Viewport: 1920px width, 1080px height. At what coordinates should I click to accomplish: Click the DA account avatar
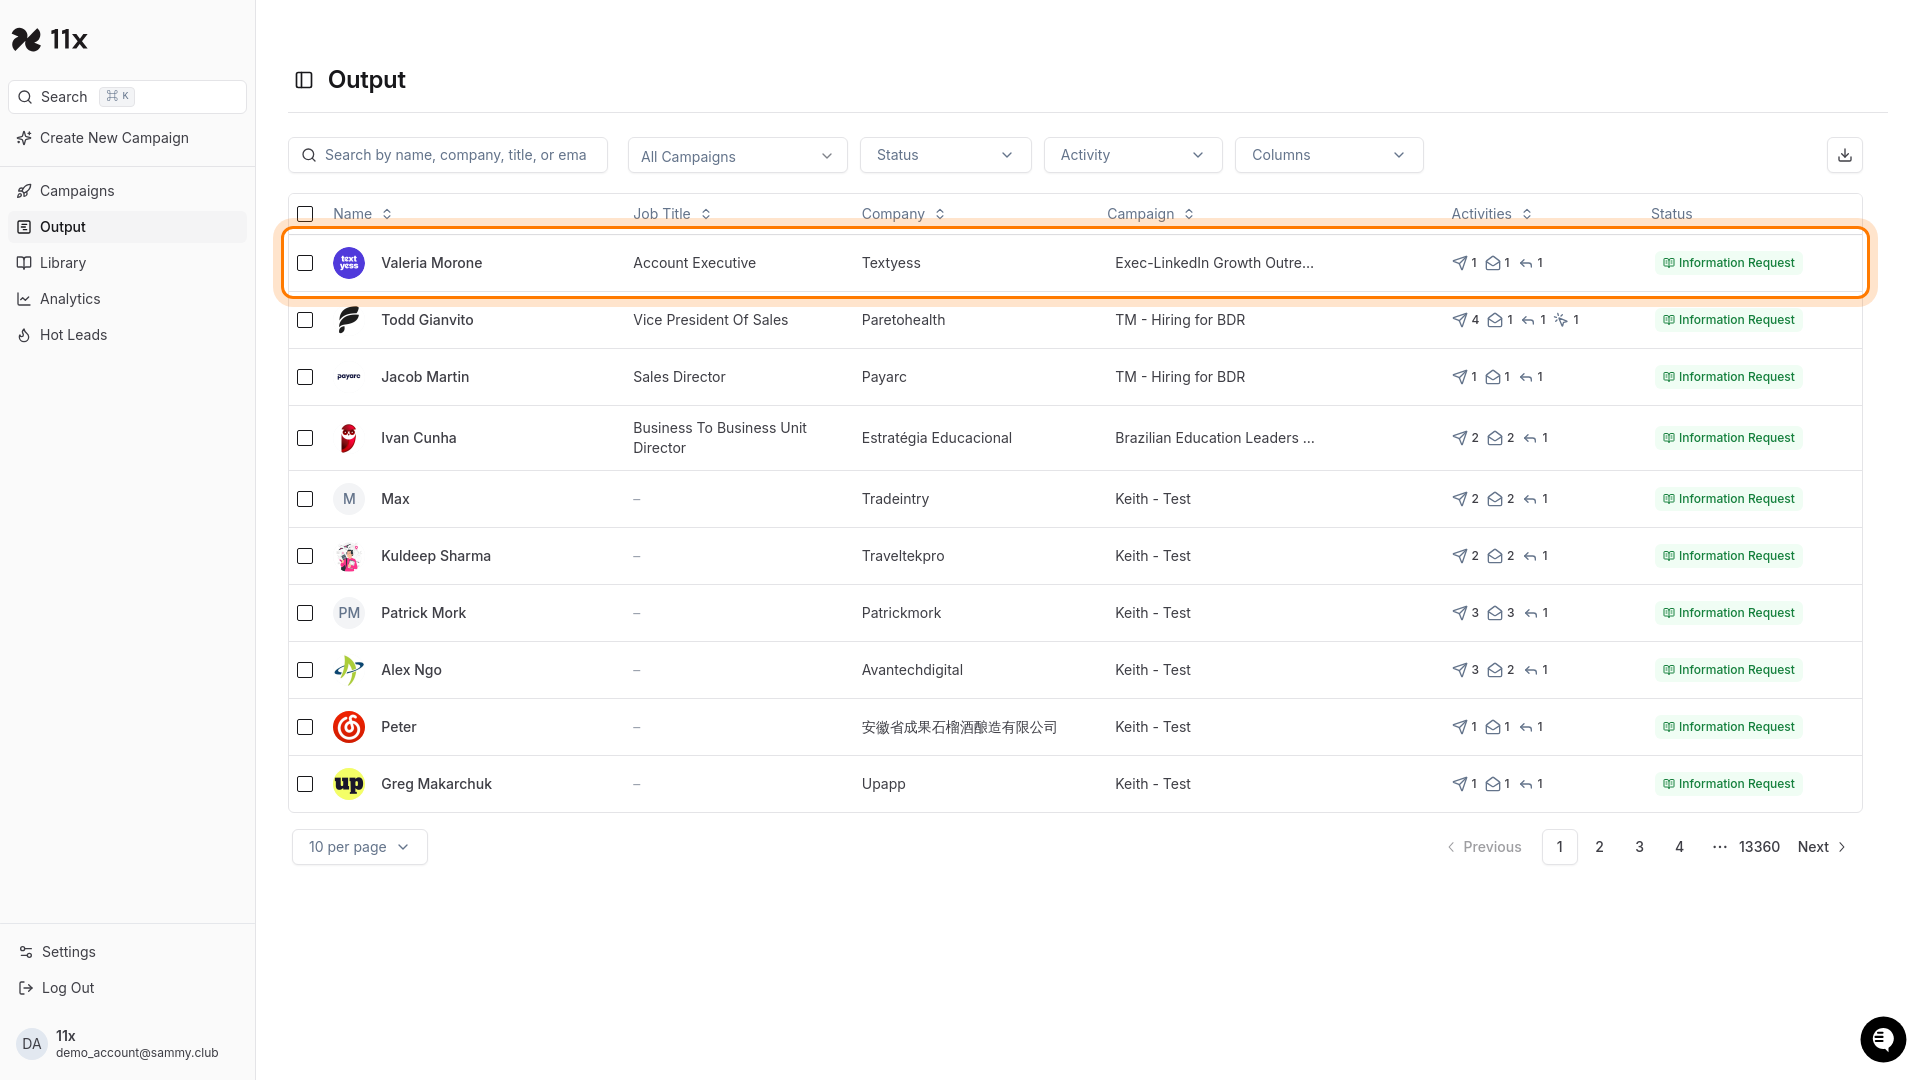coord(32,1044)
